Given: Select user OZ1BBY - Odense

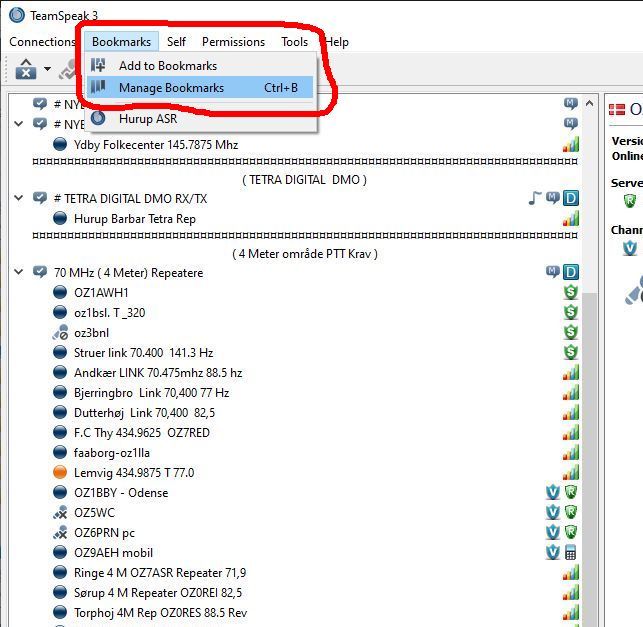Looking at the screenshot, I should coord(121,492).
